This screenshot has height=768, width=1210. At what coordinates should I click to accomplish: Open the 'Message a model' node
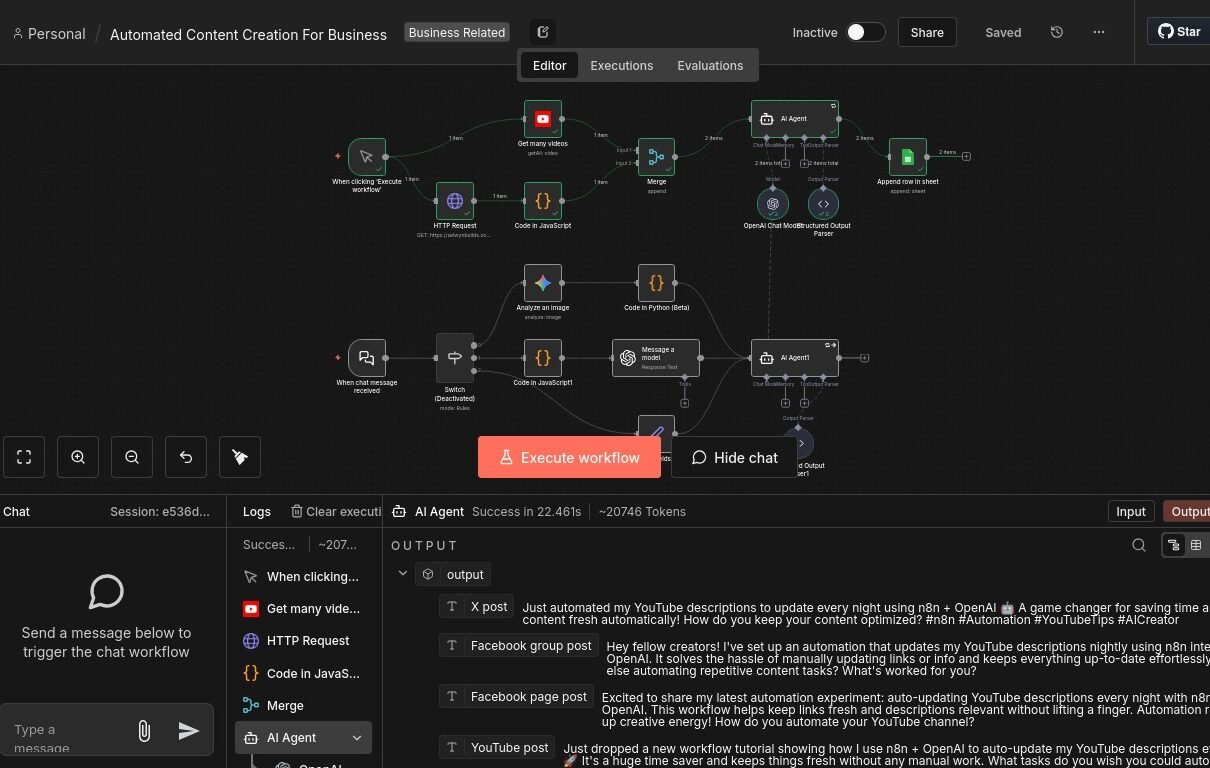click(x=656, y=358)
